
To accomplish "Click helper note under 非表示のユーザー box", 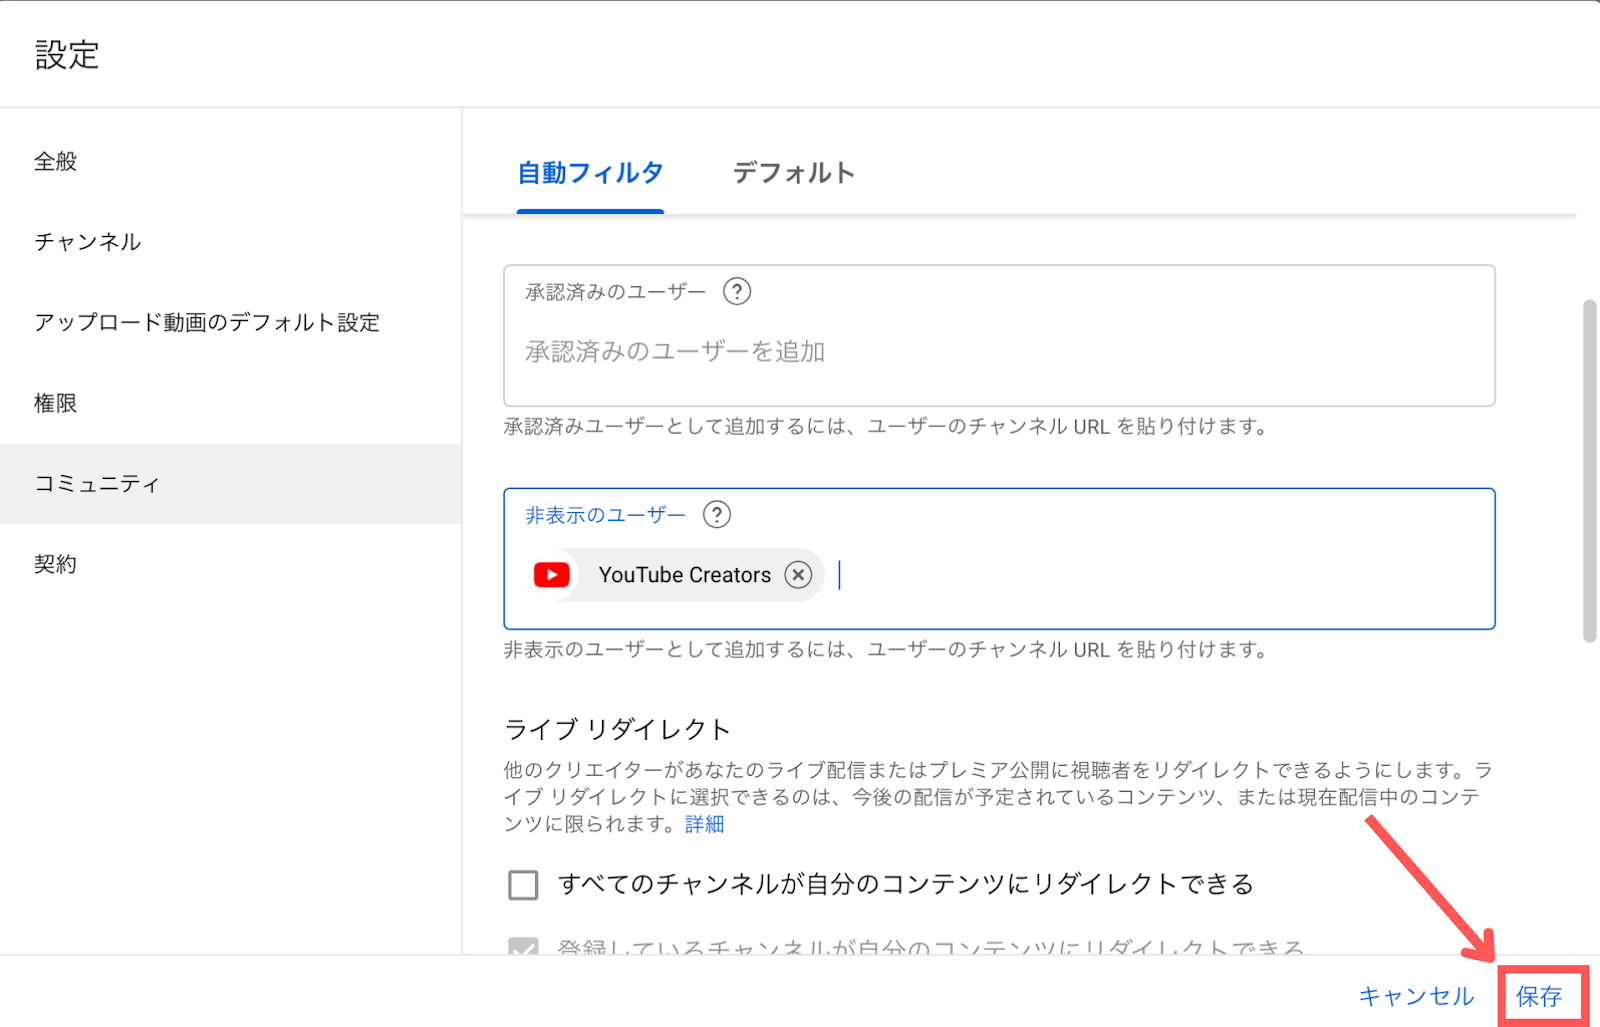I will [x=886, y=650].
